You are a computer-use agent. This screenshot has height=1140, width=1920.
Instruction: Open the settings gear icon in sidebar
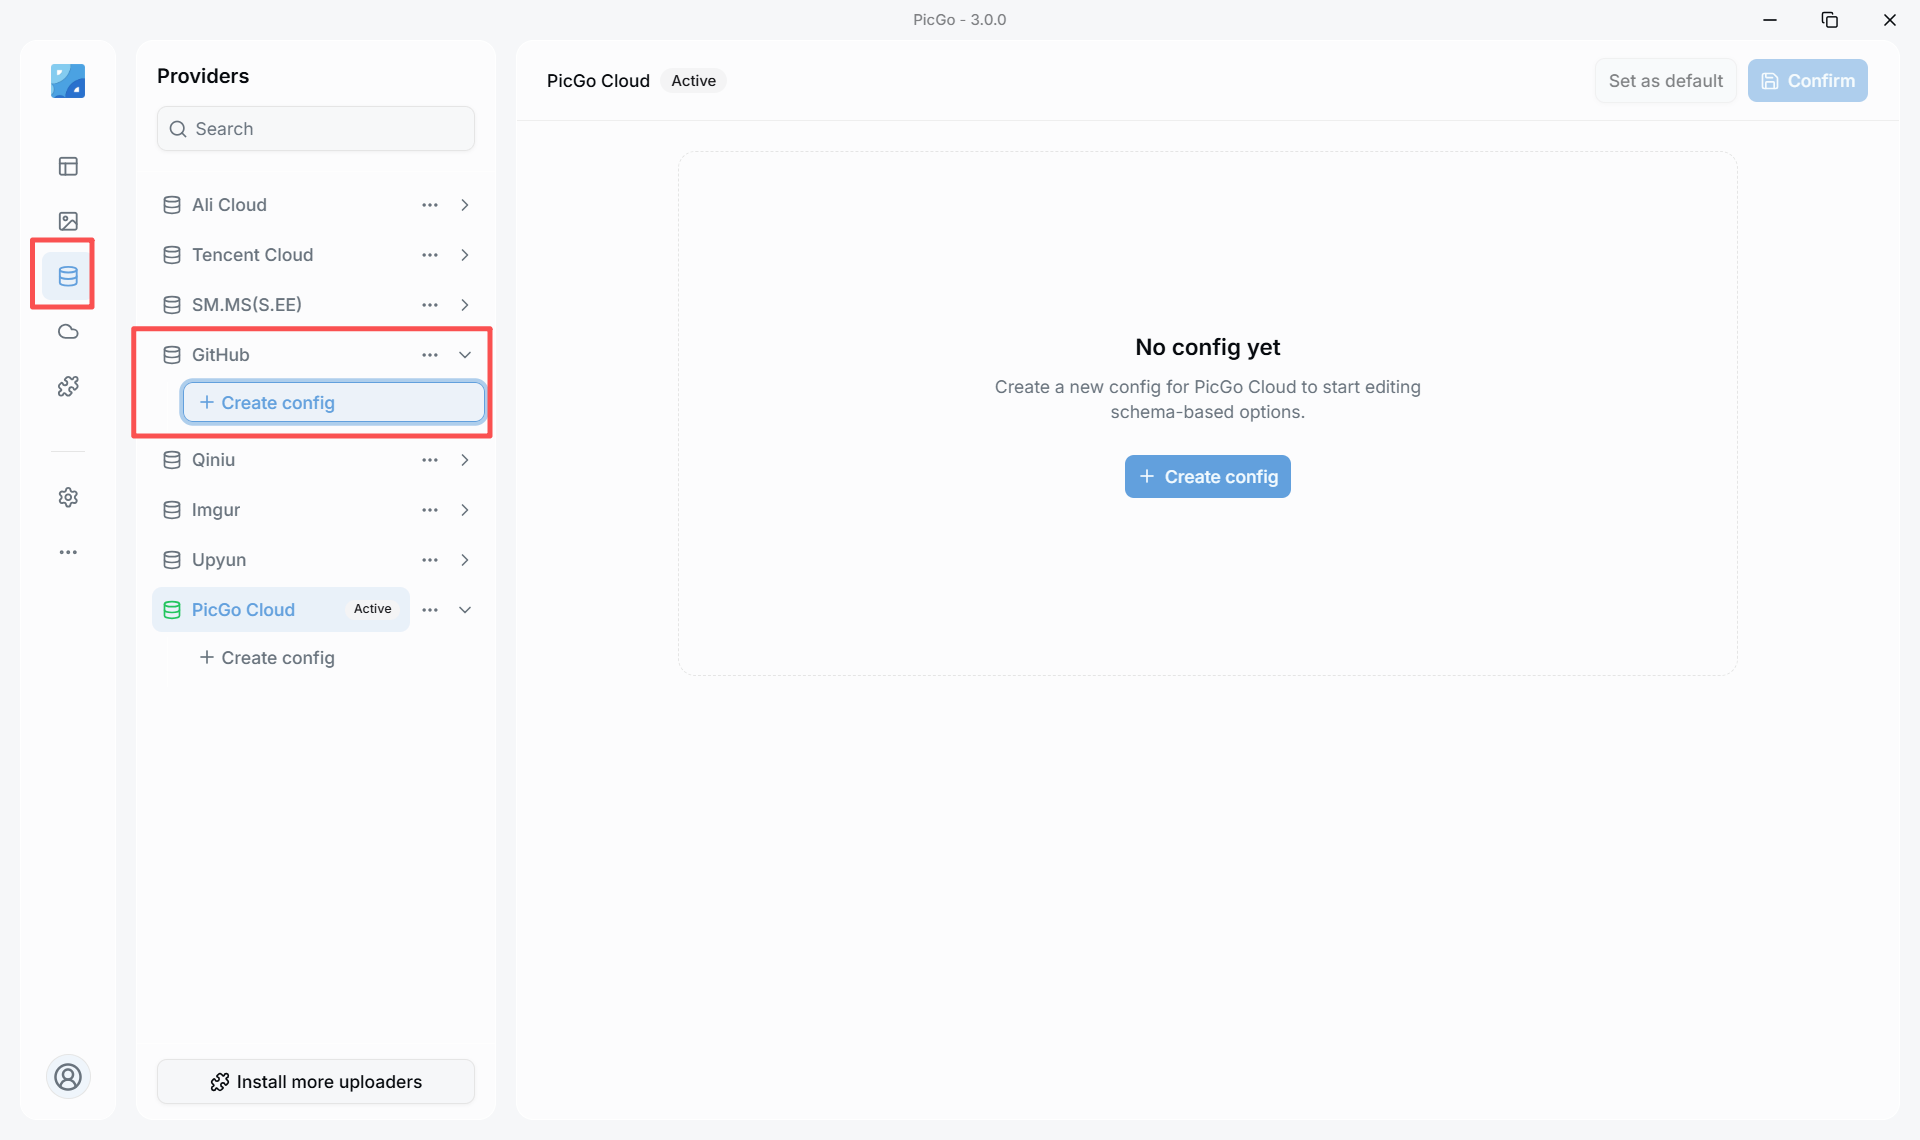pos(68,497)
